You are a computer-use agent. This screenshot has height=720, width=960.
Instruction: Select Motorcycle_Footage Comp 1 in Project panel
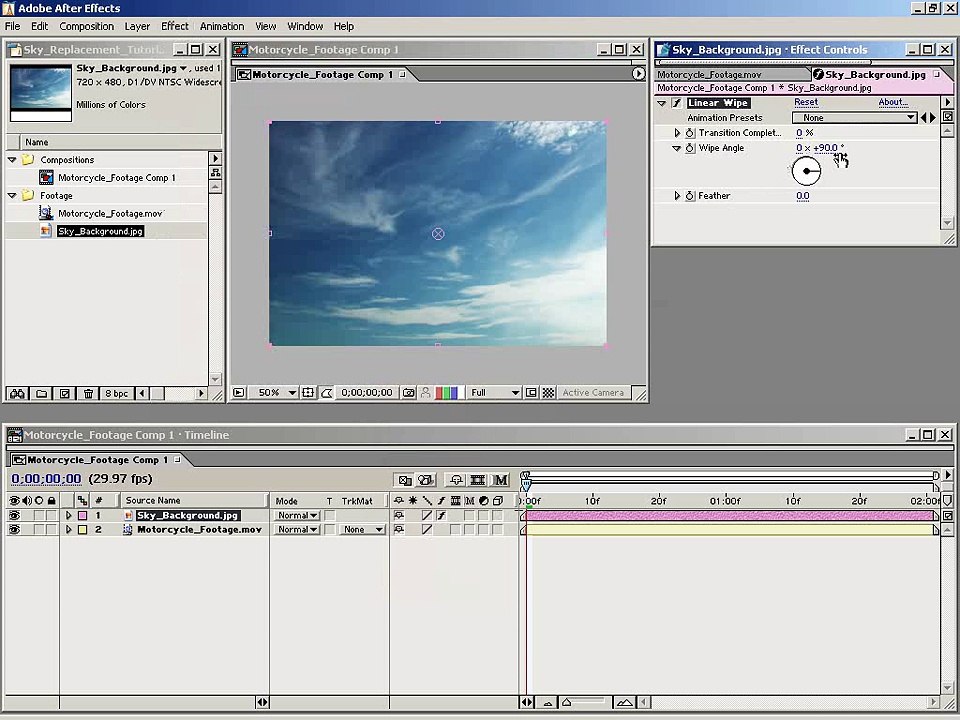pyautogui.click(x=116, y=178)
